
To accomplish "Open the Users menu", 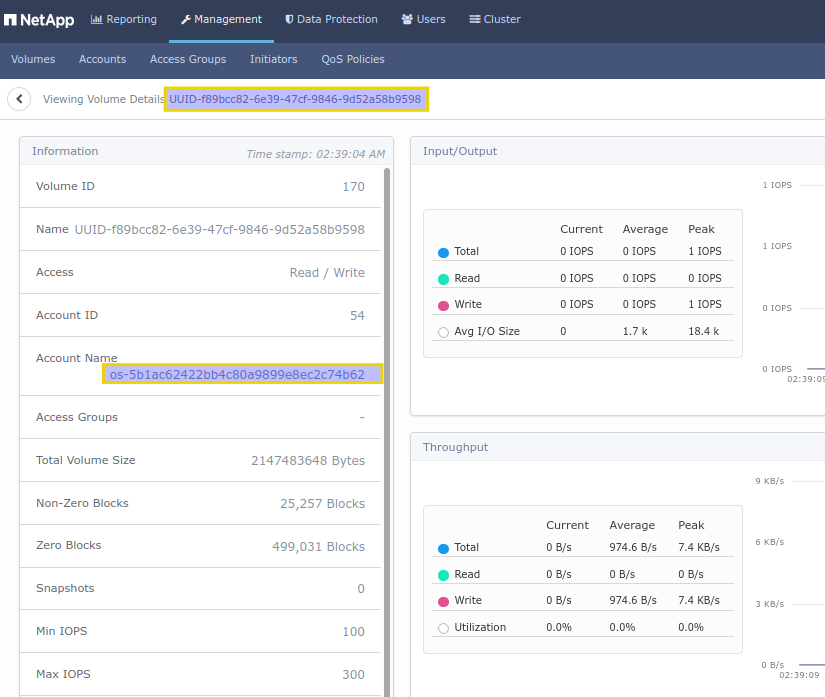I will tap(424, 19).
